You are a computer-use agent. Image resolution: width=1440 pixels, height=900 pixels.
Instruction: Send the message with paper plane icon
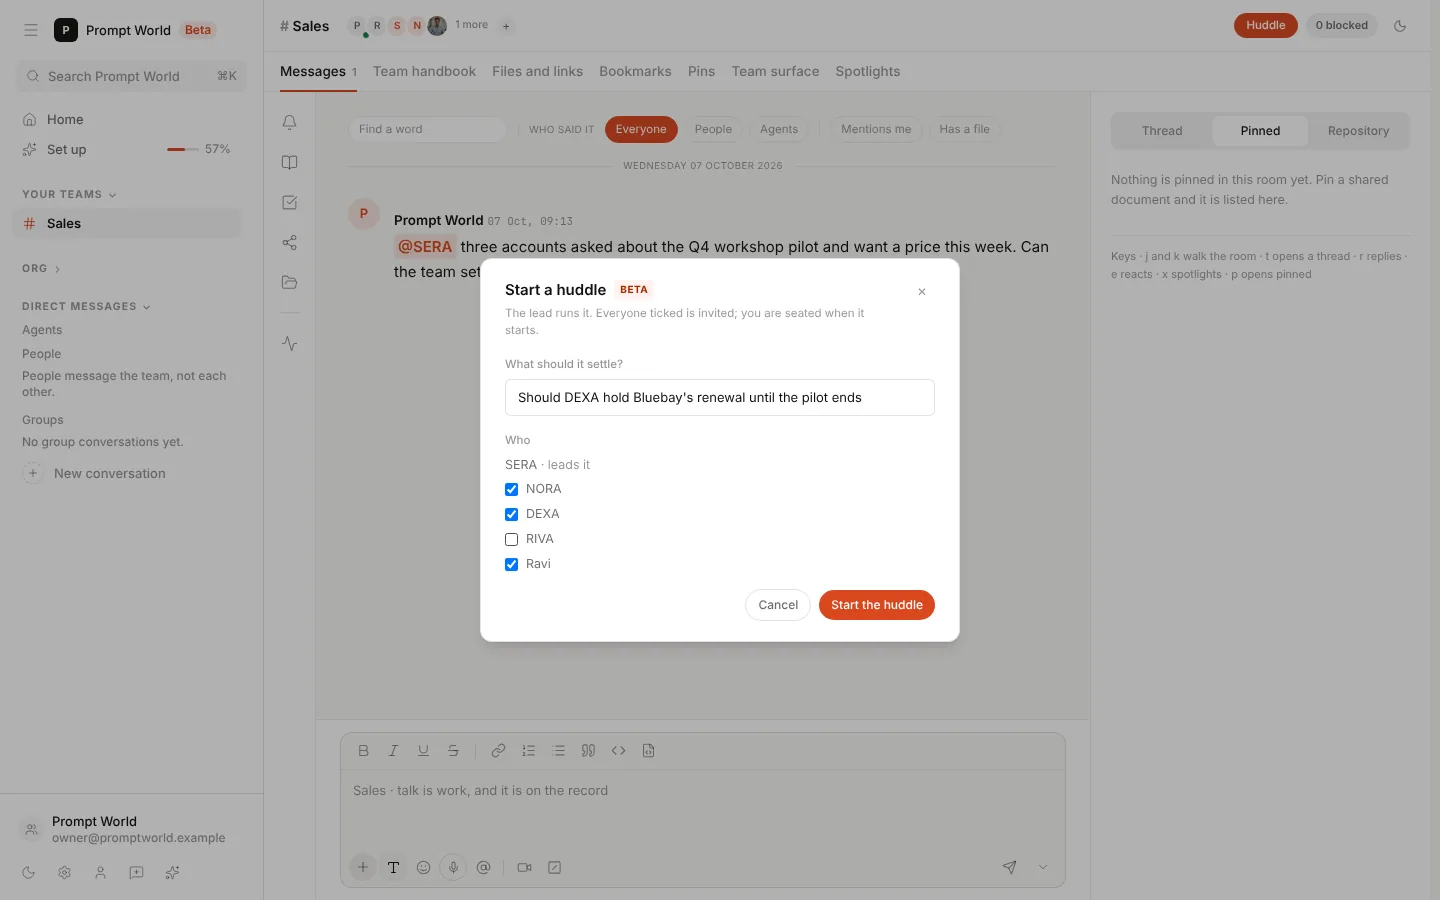[1010, 867]
